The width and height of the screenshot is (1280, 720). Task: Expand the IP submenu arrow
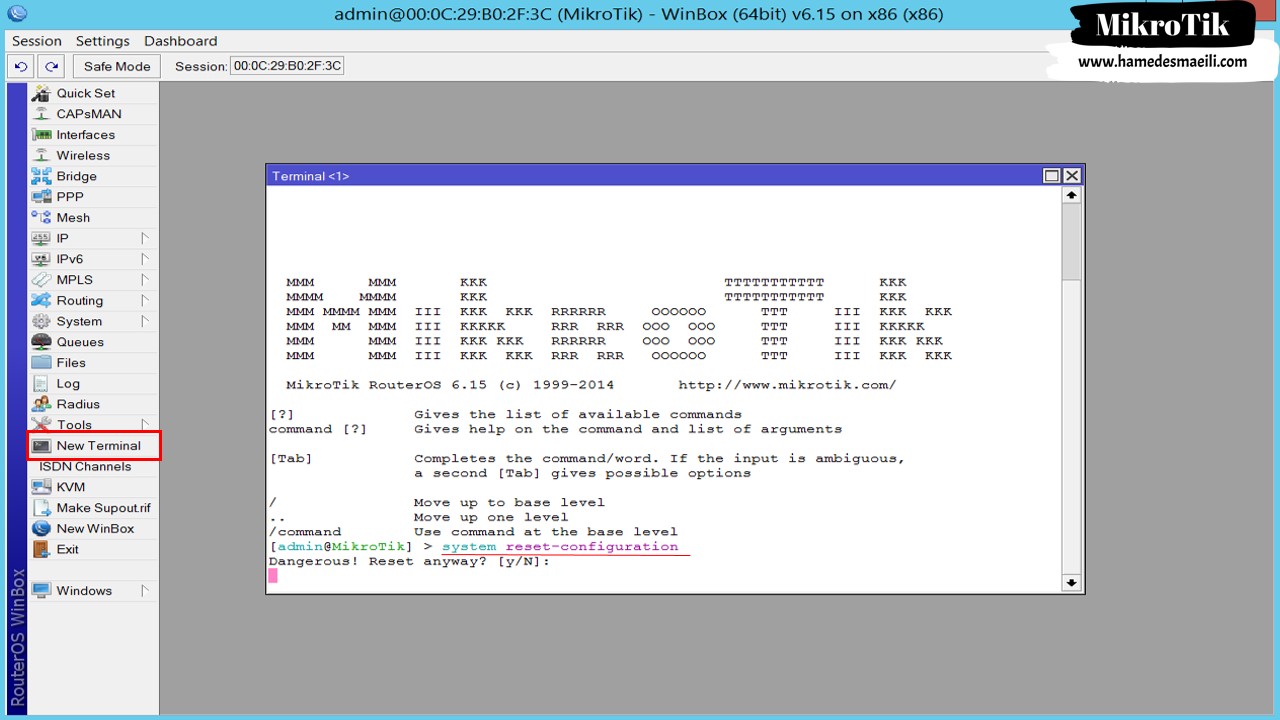point(144,238)
